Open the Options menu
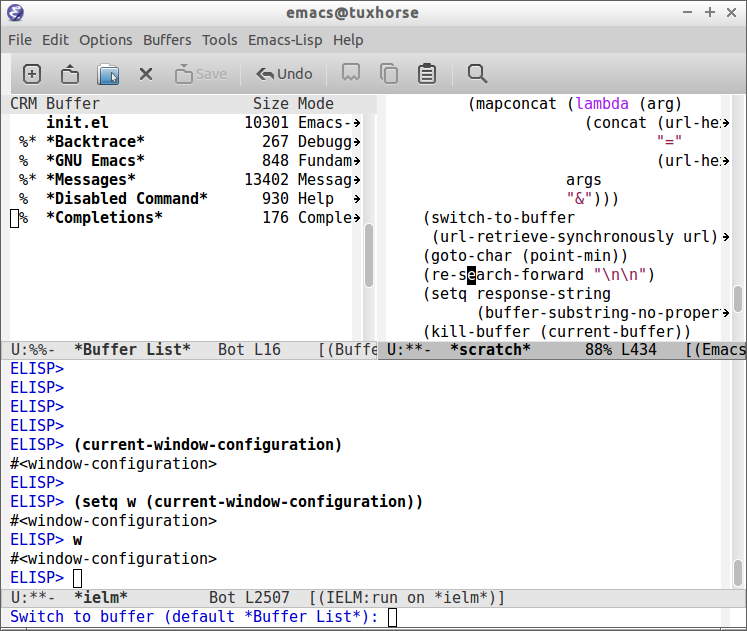This screenshot has width=747, height=631. (106, 40)
